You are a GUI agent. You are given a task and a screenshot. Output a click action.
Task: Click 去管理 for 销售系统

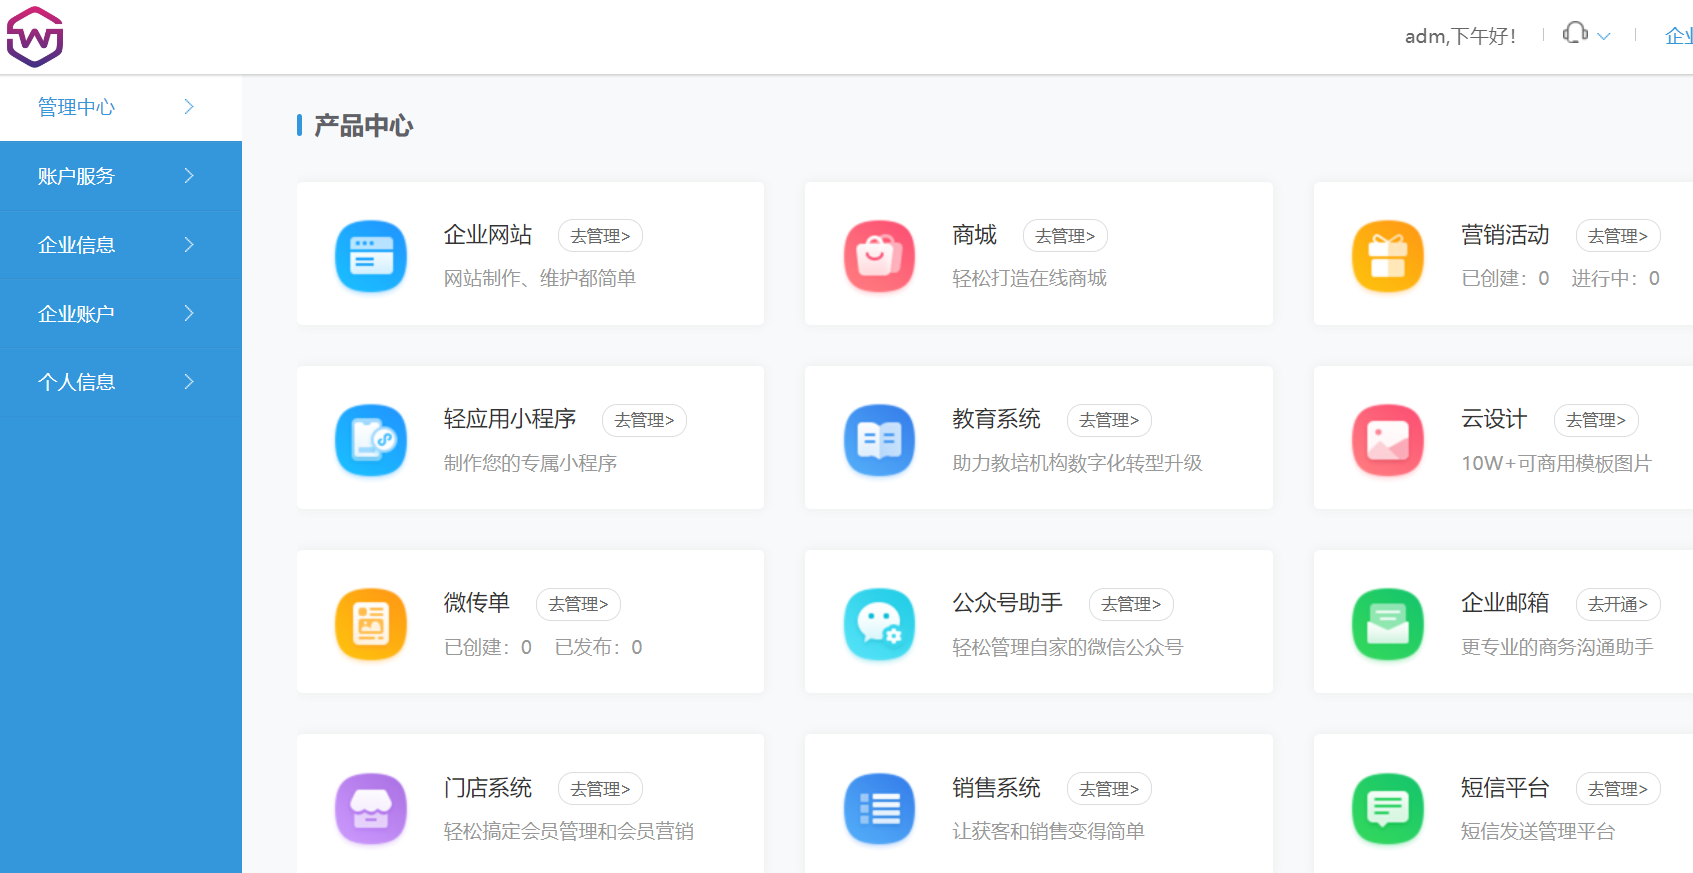(1109, 789)
